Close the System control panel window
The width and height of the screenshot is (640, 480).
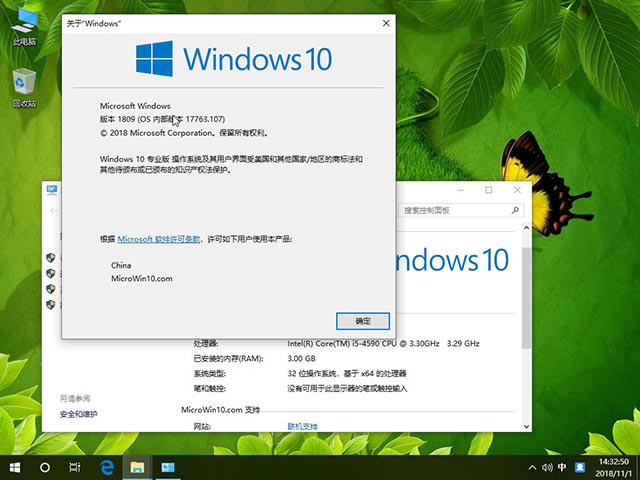(517, 190)
